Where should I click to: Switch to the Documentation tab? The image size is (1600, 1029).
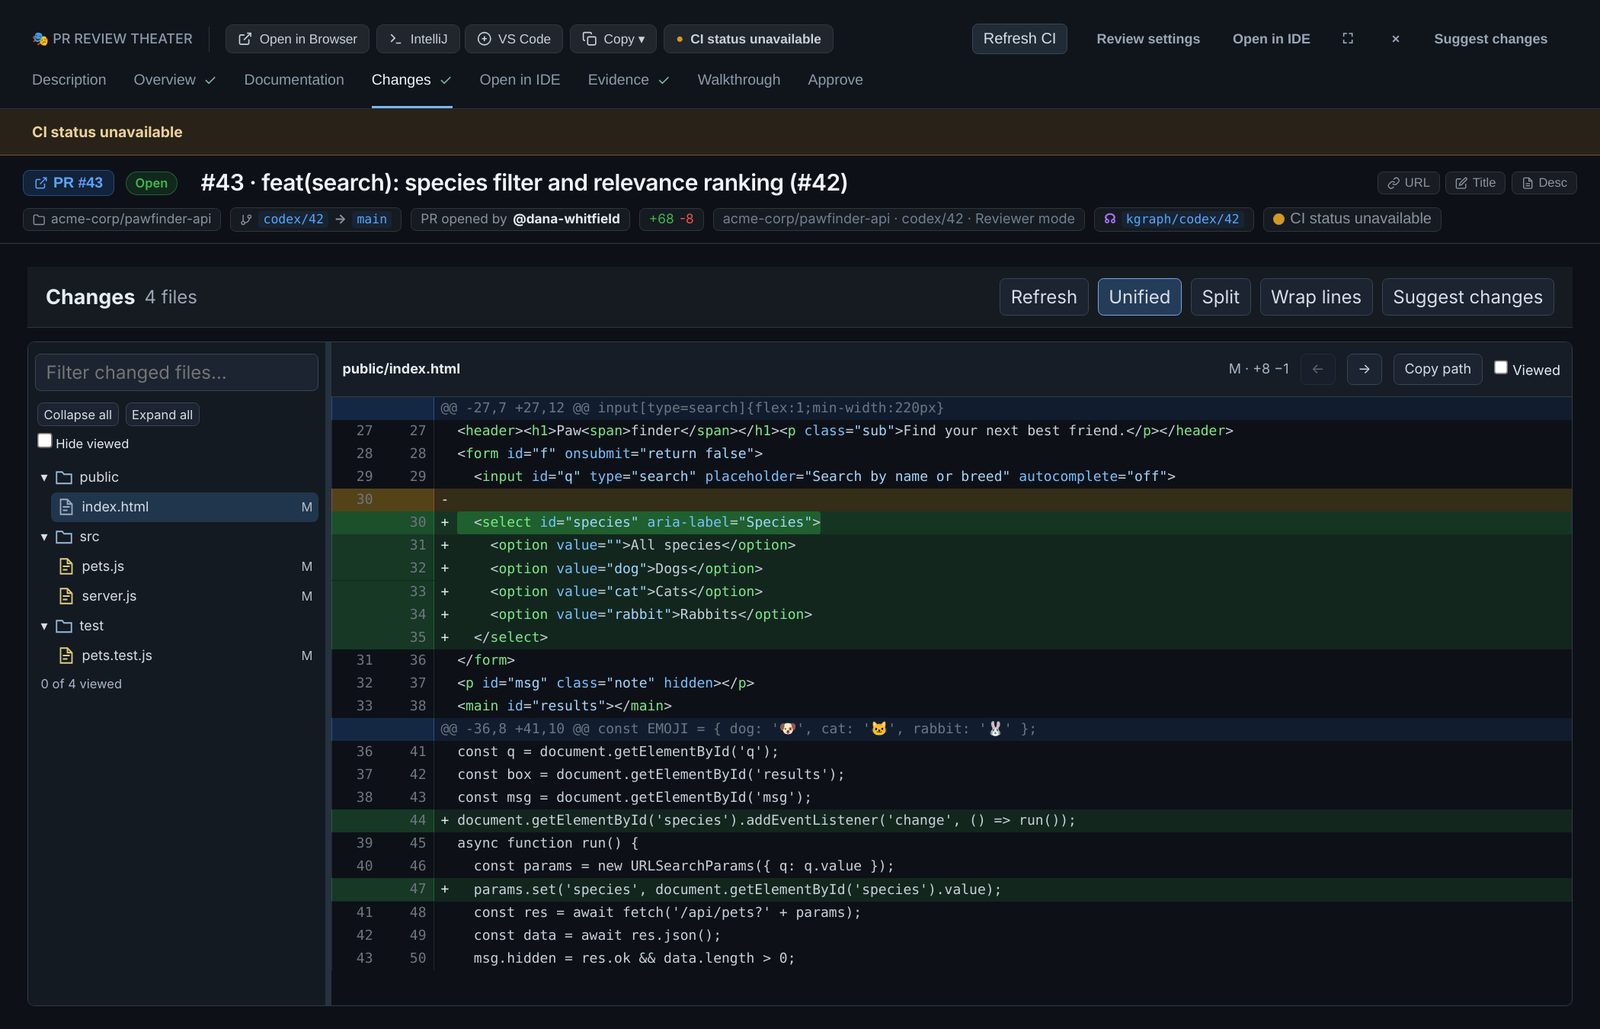[x=294, y=80]
